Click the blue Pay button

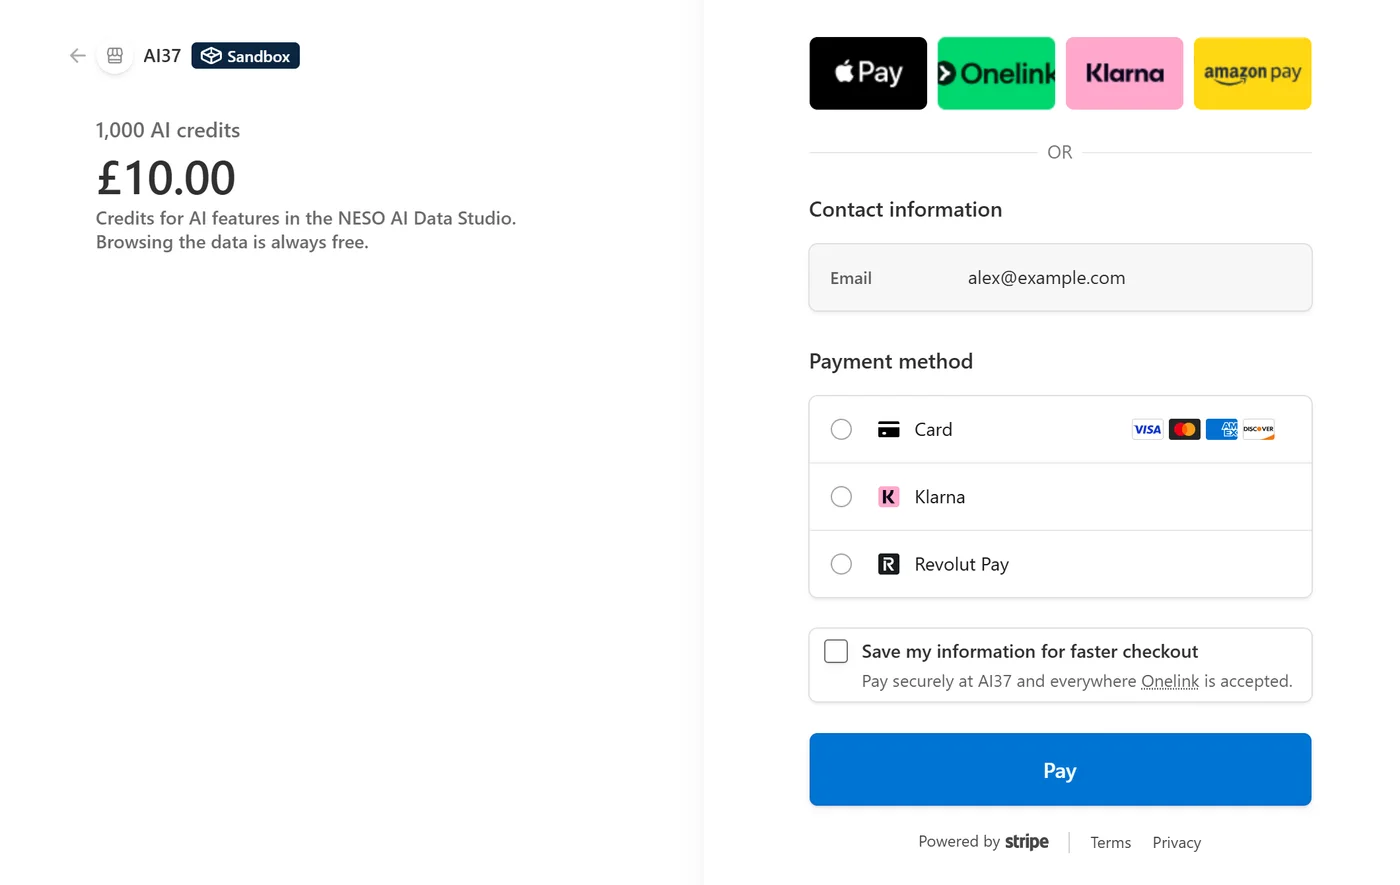click(x=1060, y=769)
